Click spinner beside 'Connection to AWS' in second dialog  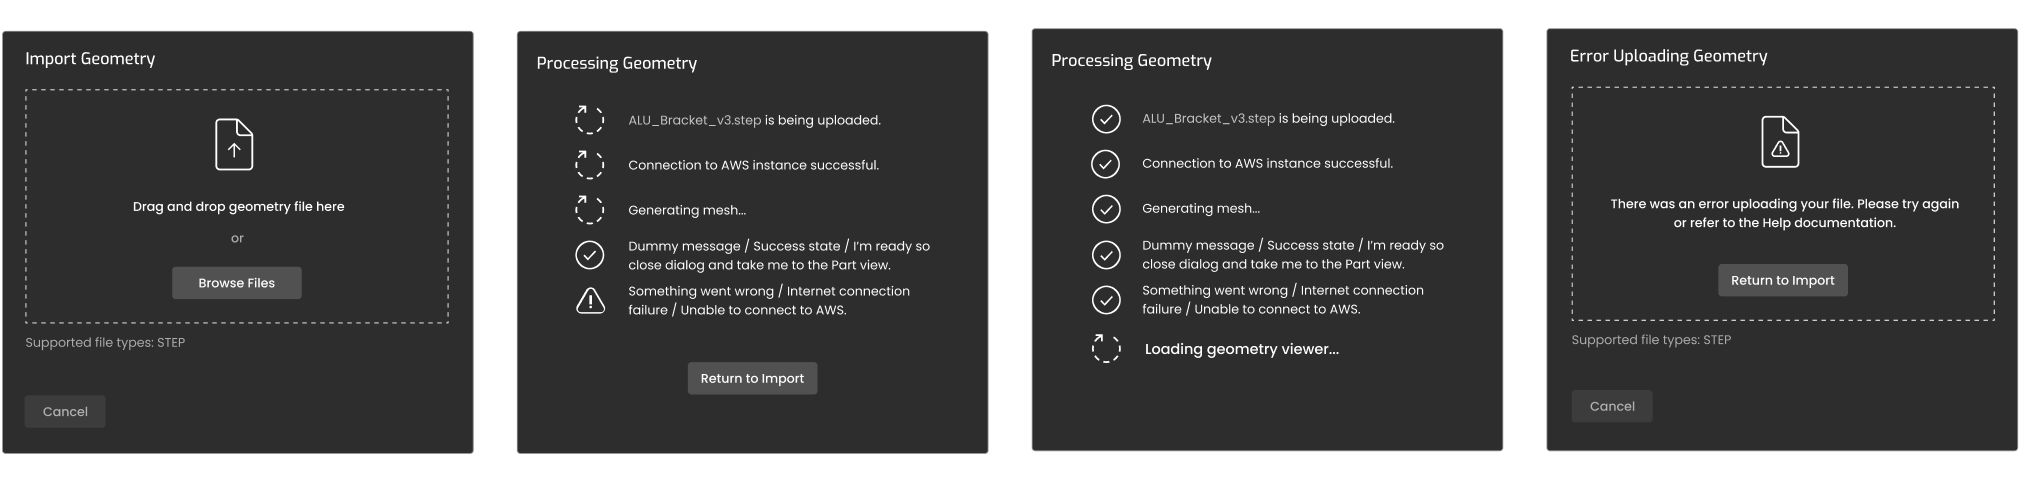(x=590, y=165)
